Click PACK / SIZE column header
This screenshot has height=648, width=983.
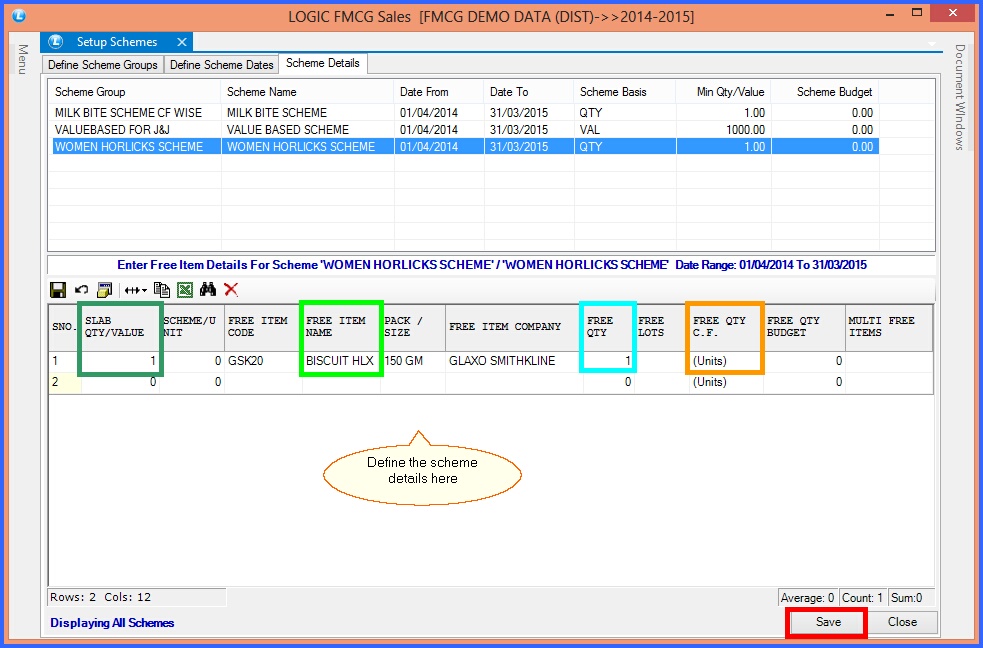(413, 327)
